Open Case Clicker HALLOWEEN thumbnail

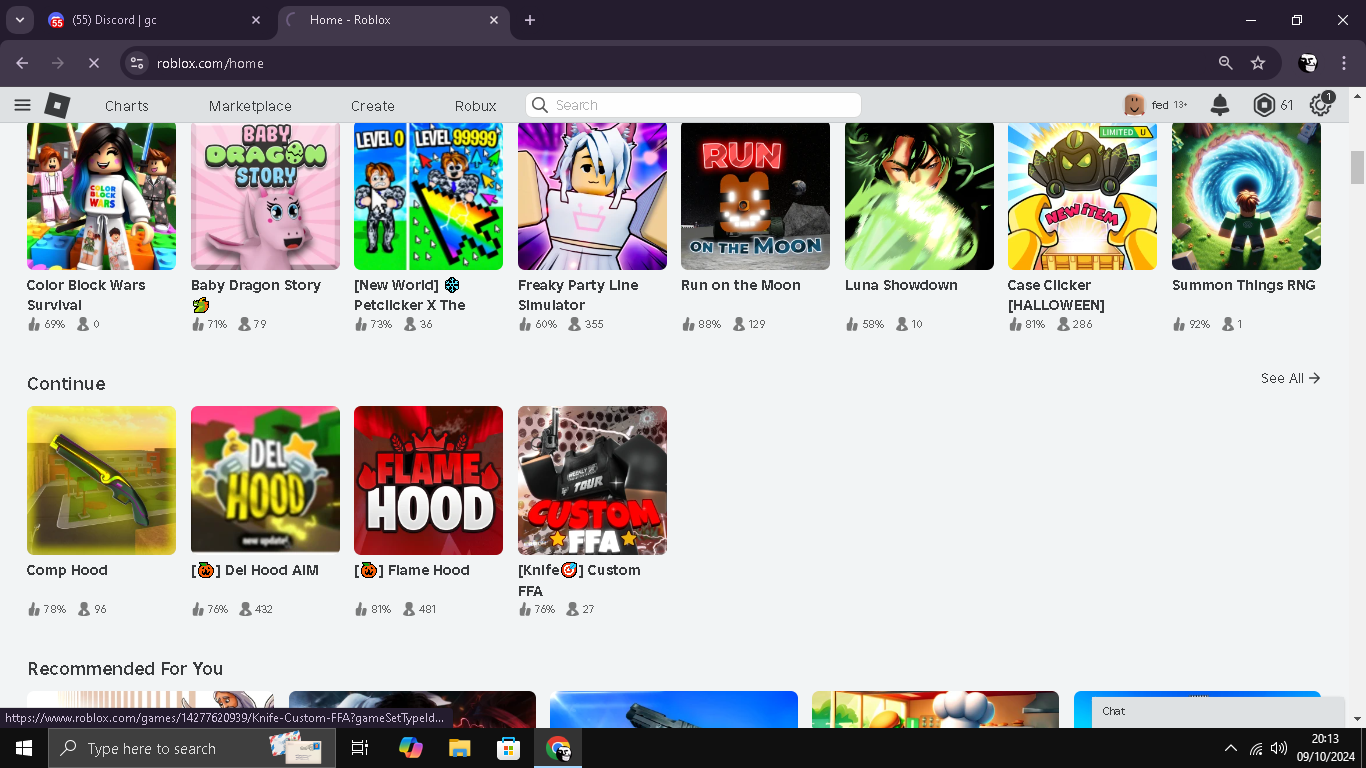[1082, 196]
